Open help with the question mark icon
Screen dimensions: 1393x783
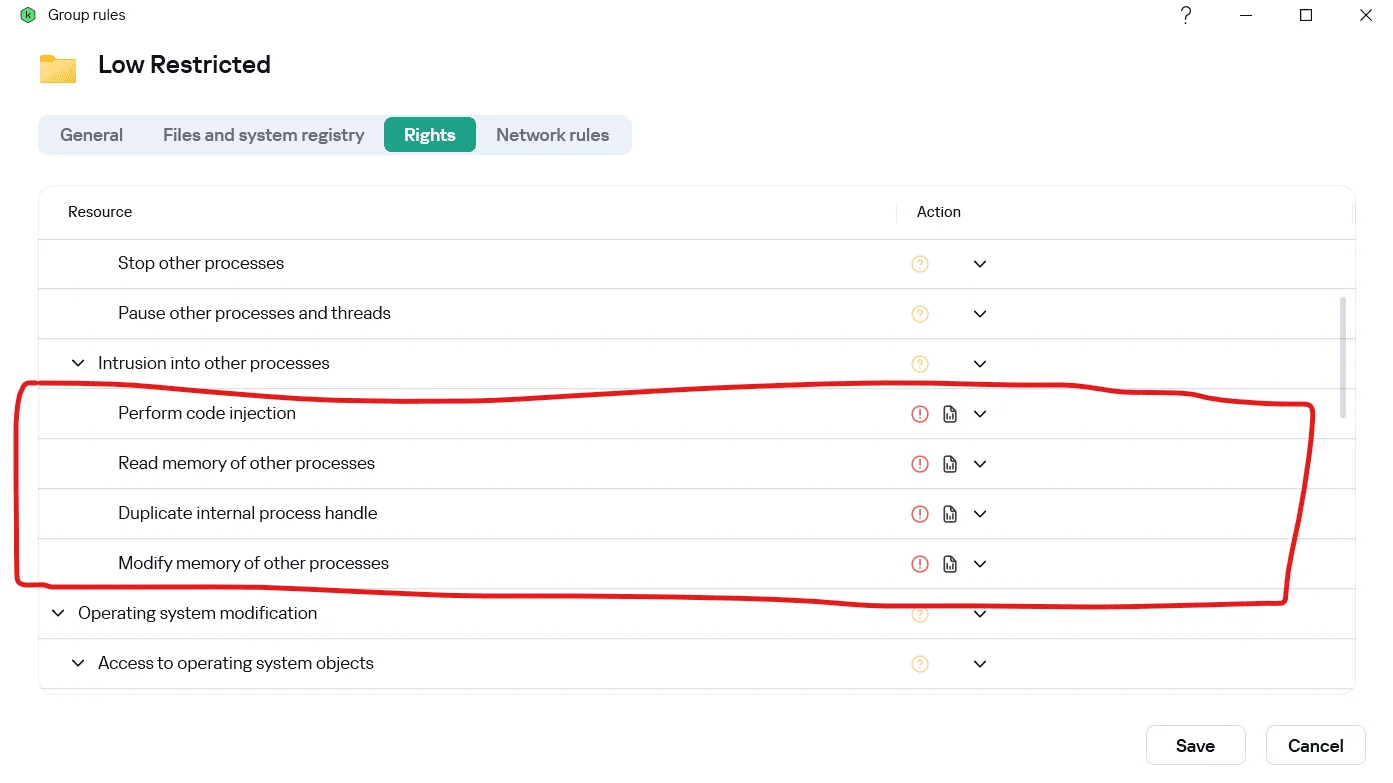tap(1186, 15)
